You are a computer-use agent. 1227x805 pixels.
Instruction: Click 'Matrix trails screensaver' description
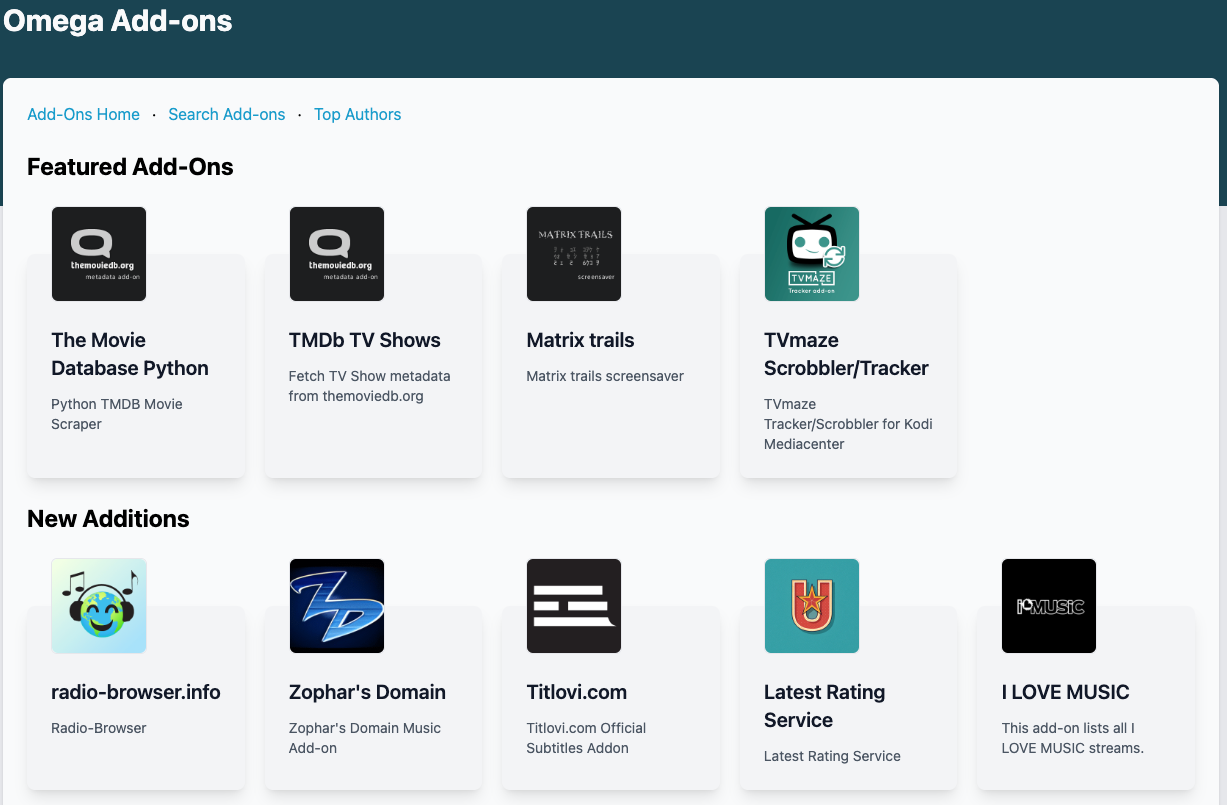coord(605,376)
